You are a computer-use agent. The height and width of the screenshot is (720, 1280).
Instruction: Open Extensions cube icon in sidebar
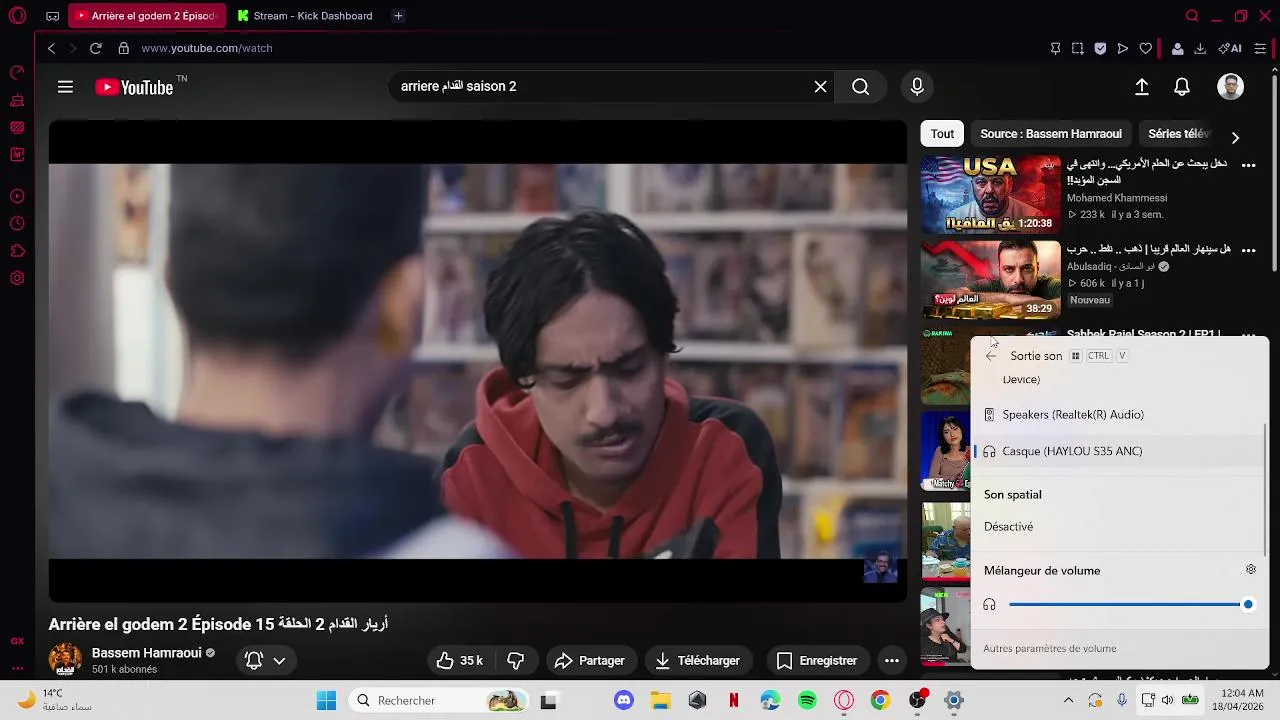(17, 251)
